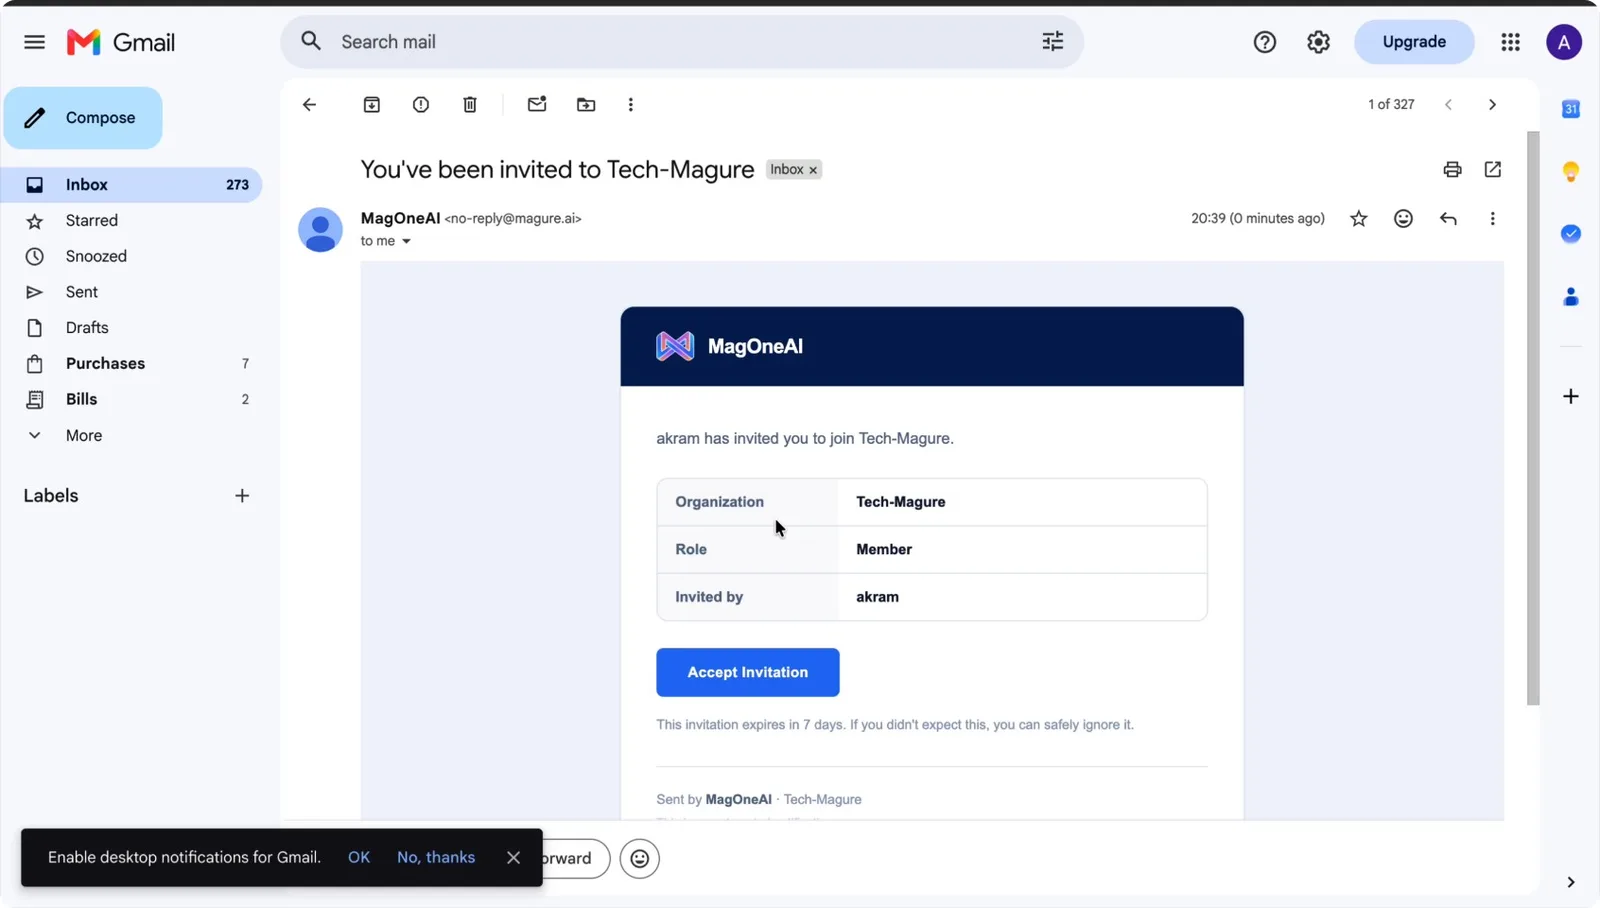Click the Archive icon in toolbar
This screenshot has height=908, width=1600.
pos(371,104)
